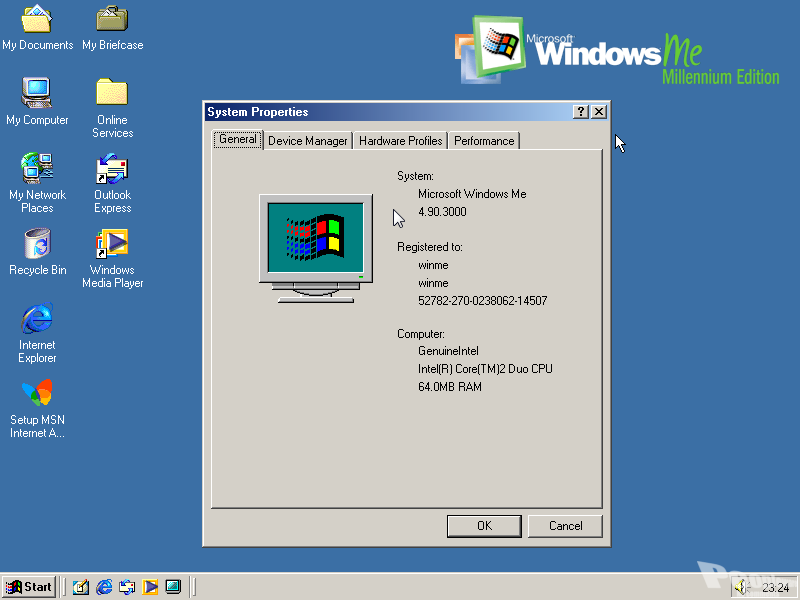
Task: Click the My Network Places icon
Action: click(x=37, y=168)
